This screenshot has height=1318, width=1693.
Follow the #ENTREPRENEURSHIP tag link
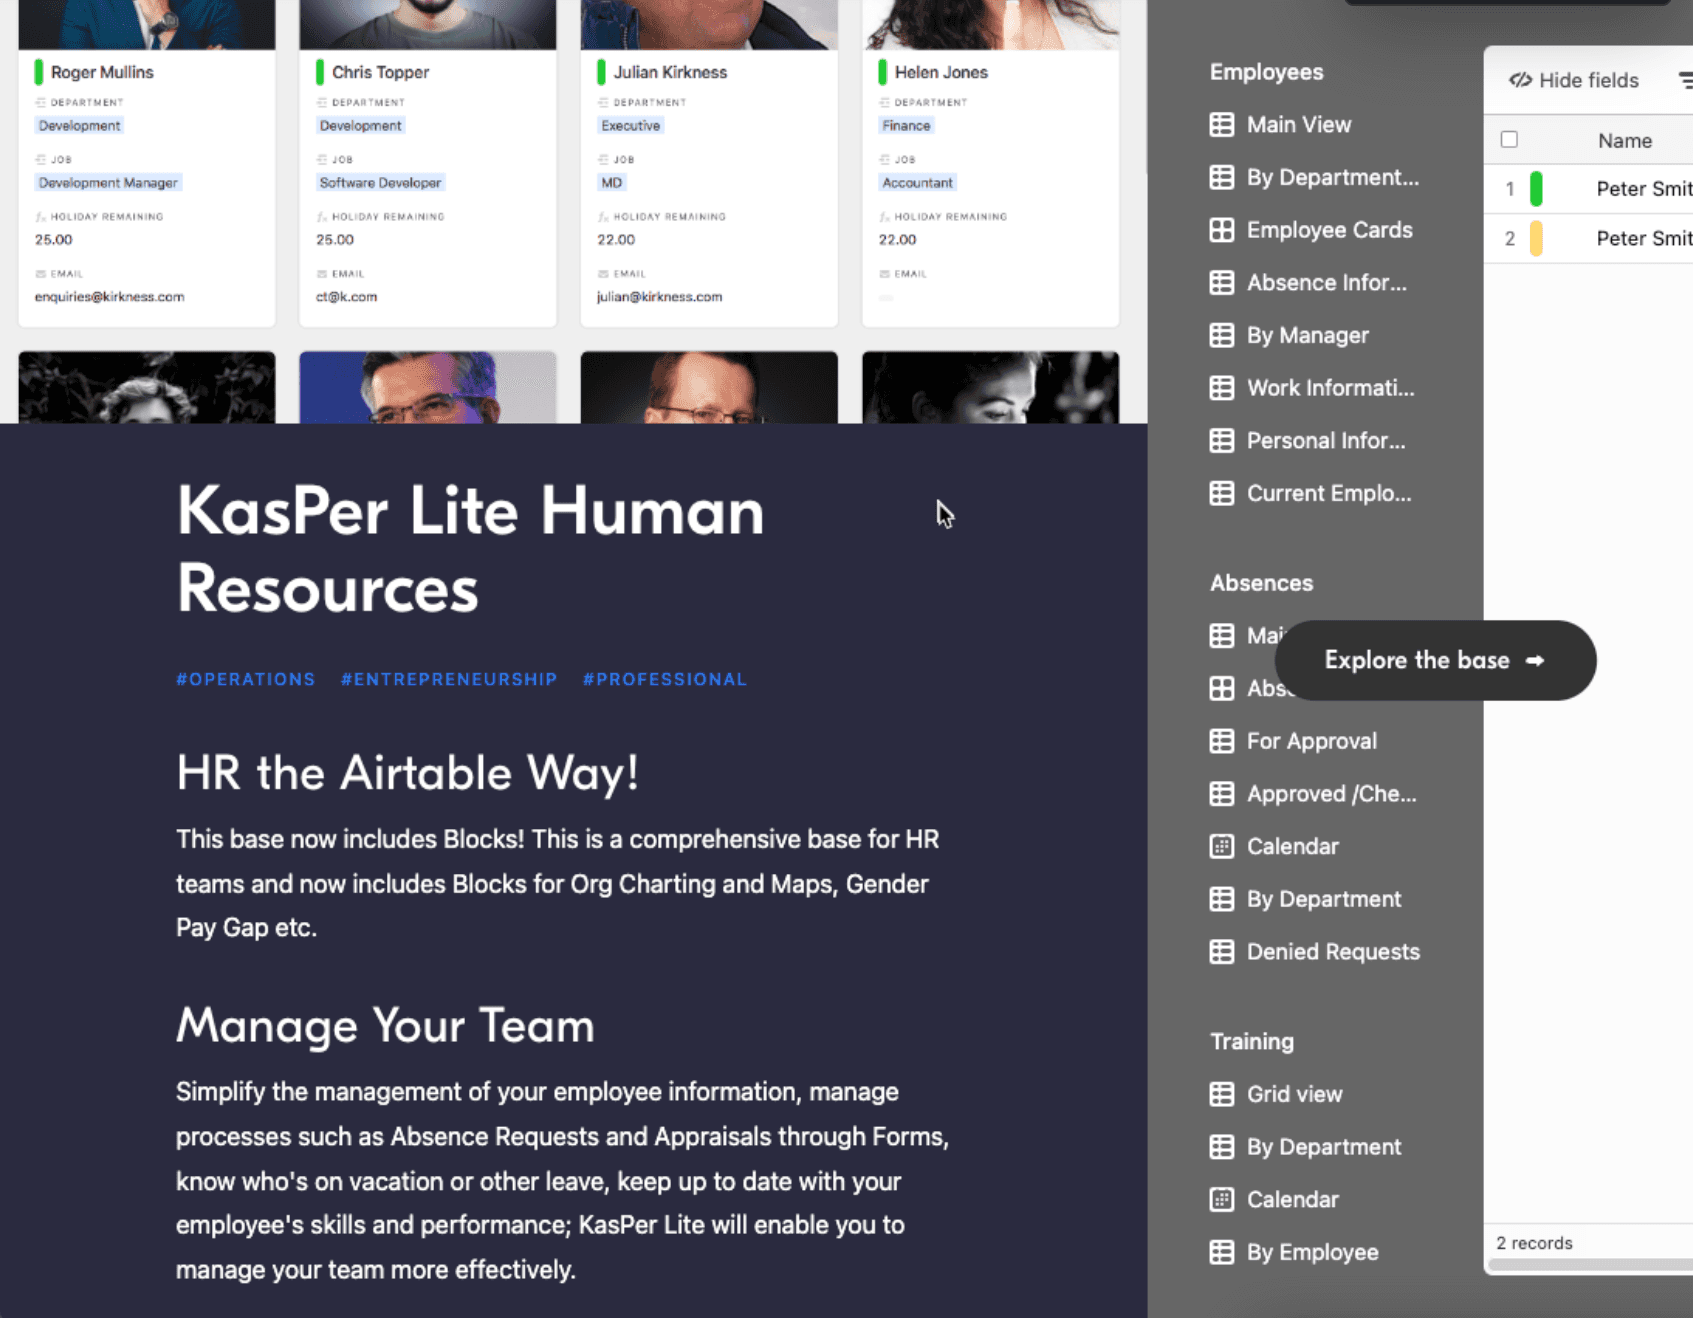pyautogui.click(x=449, y=679)
